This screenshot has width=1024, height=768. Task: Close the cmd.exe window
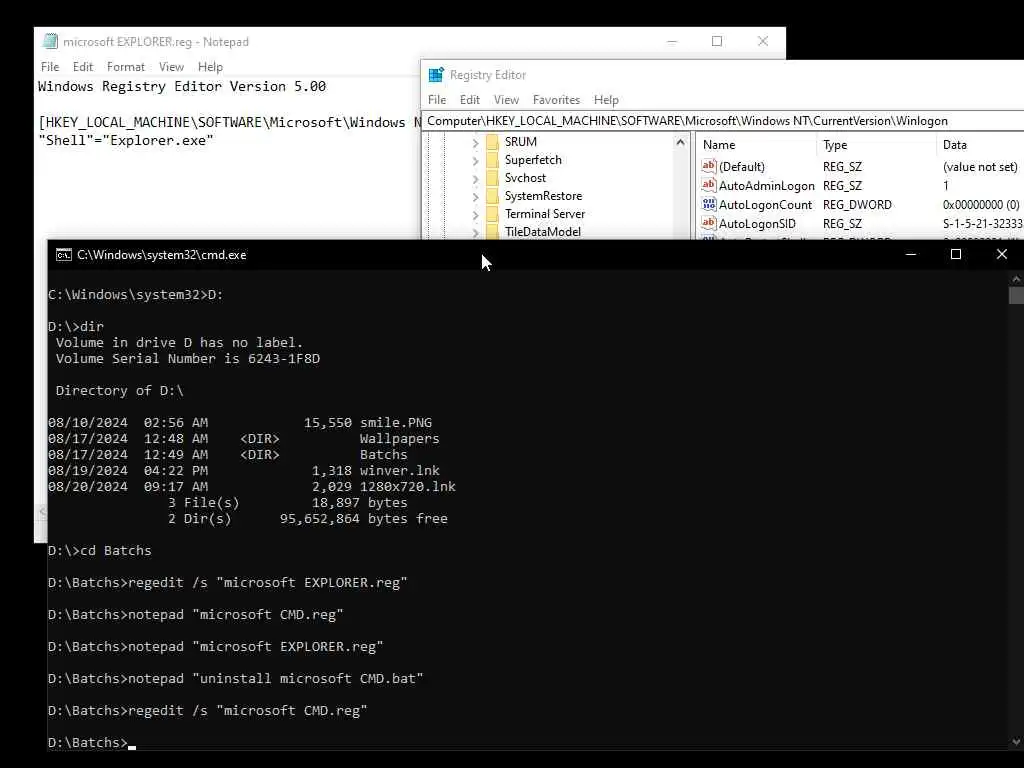coord(1001,254)
